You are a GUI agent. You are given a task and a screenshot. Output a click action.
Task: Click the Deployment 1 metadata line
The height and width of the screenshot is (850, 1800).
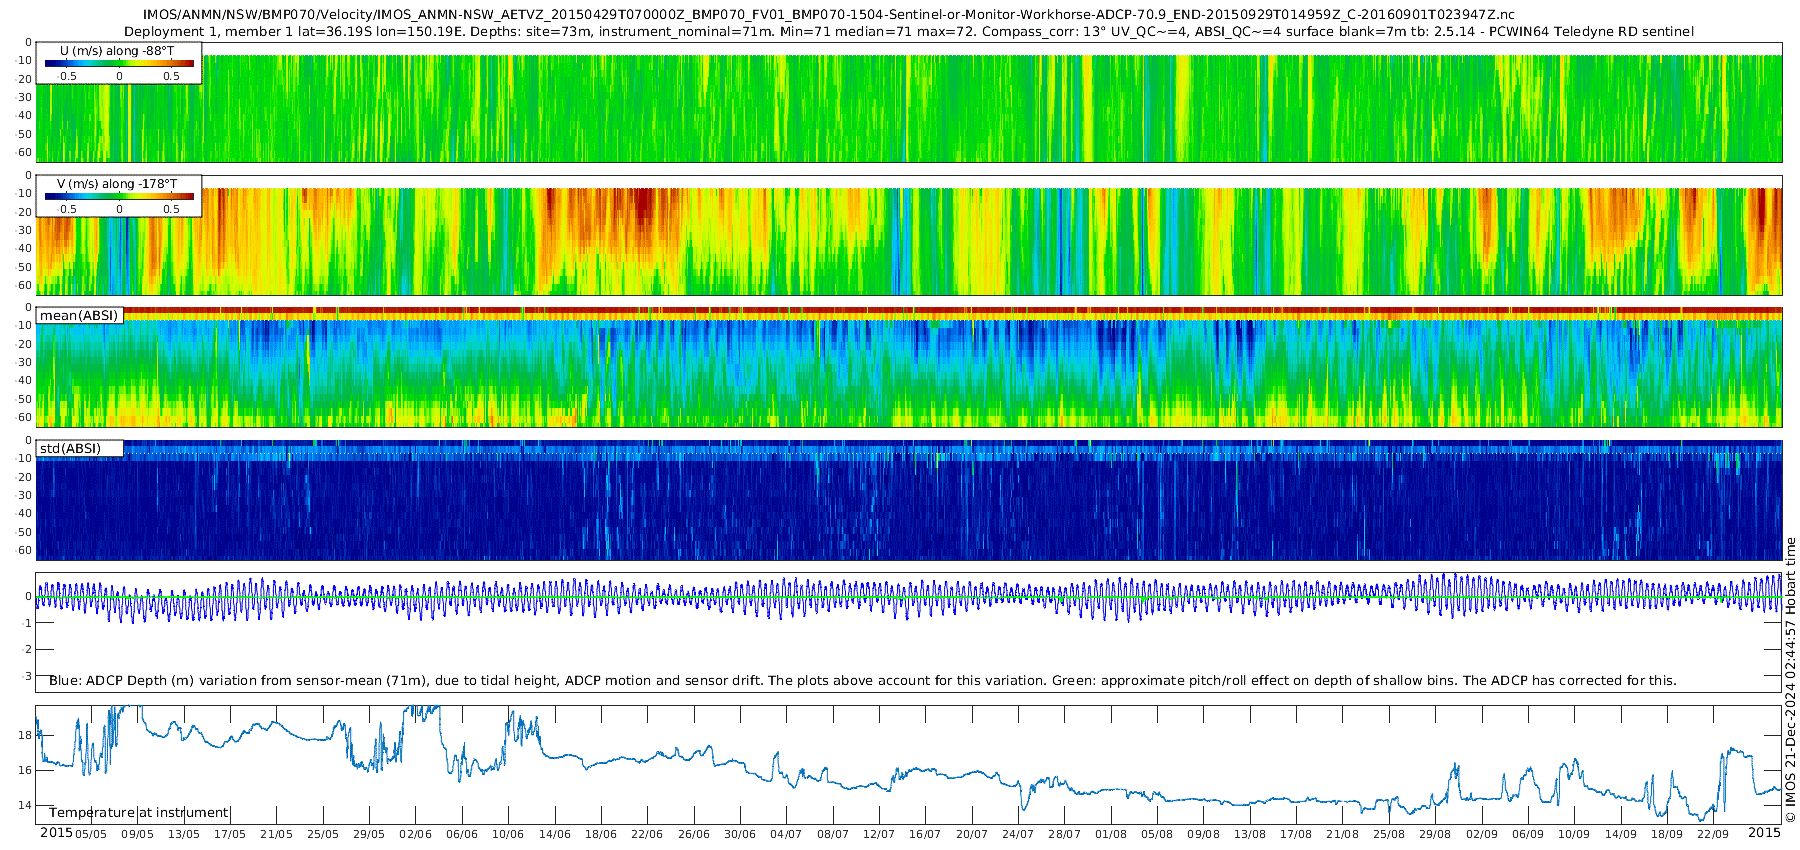click(908, 32)
